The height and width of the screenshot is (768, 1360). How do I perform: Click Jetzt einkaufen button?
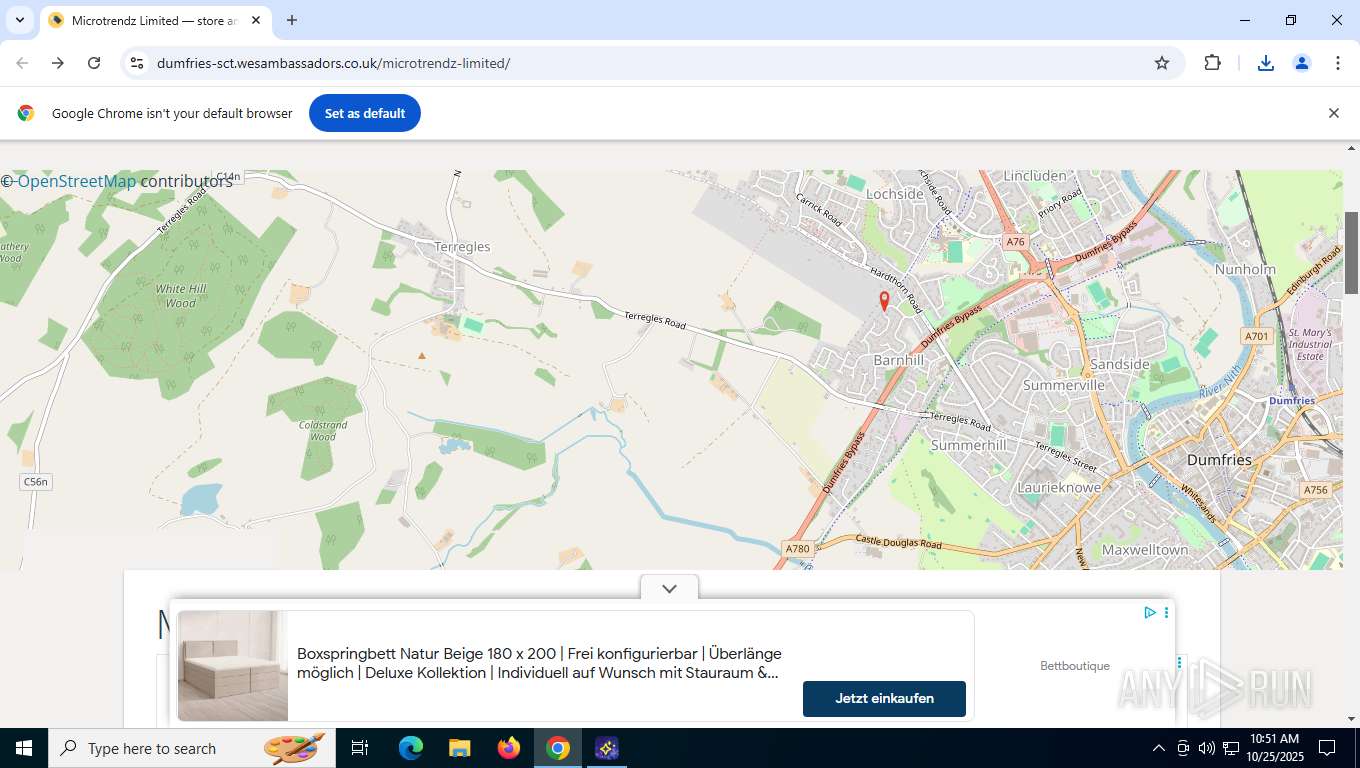click(x=884, y=699)
